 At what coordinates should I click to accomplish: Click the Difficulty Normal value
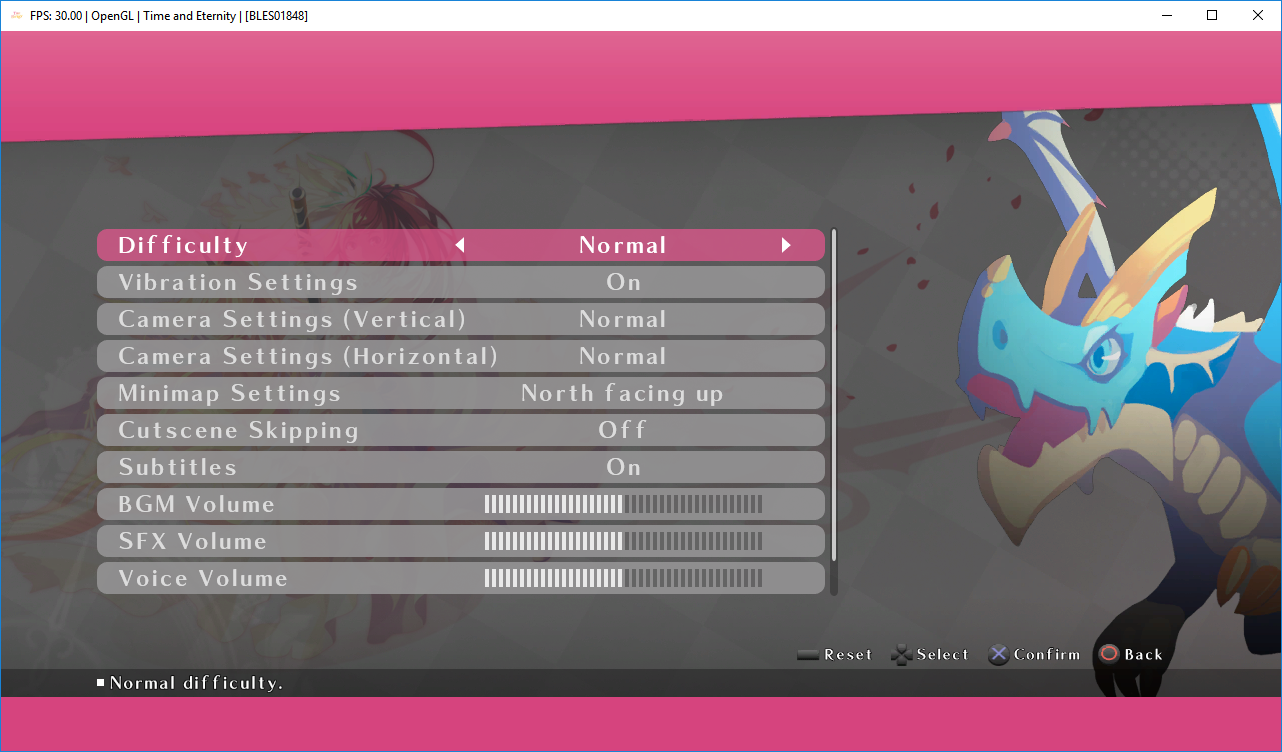tap(623, 245)
